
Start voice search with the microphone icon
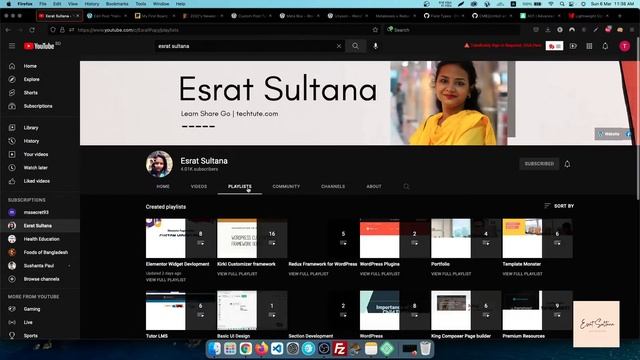coord(376,46)
